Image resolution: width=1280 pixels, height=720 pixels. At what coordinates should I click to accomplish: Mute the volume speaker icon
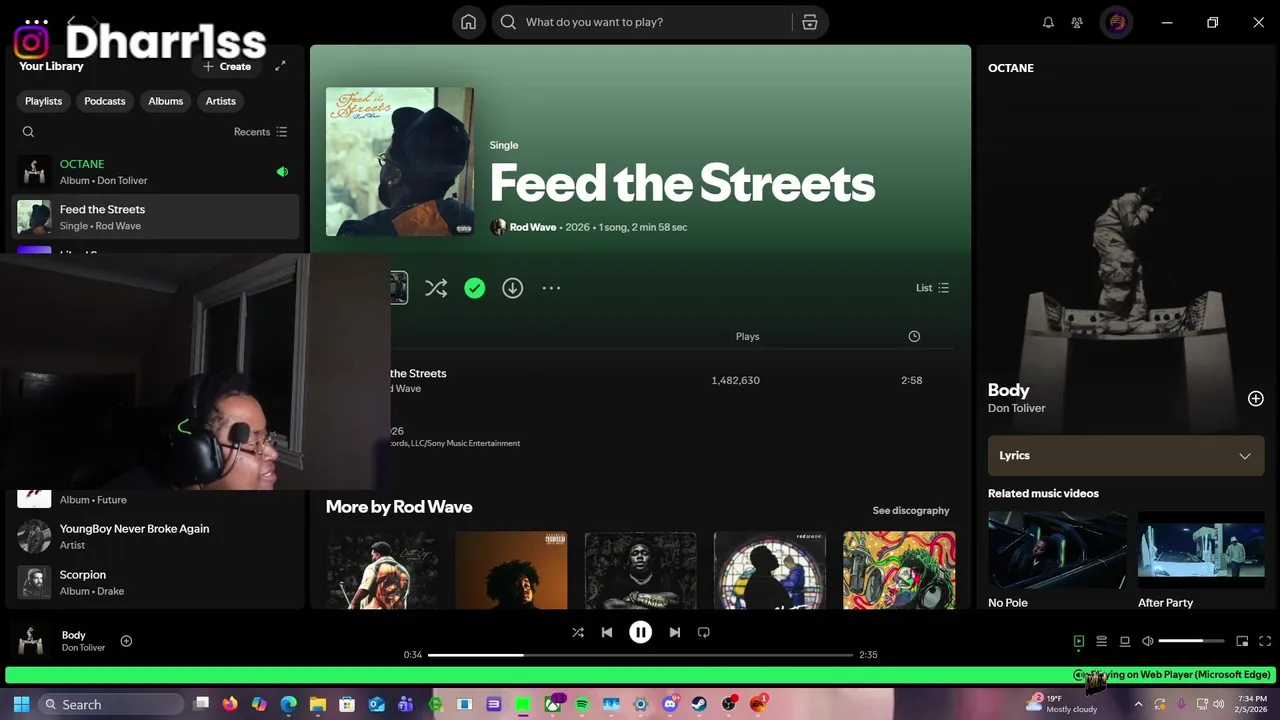pos(1148,641)
